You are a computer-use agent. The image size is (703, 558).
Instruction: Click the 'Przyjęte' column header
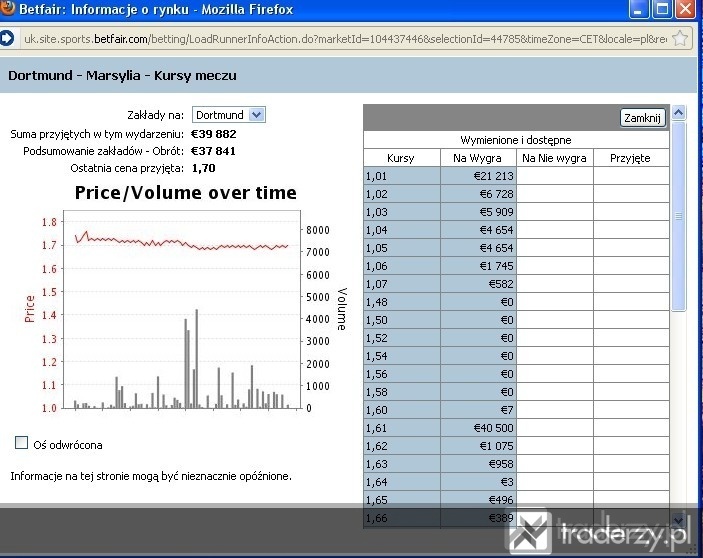pos(630,158)
